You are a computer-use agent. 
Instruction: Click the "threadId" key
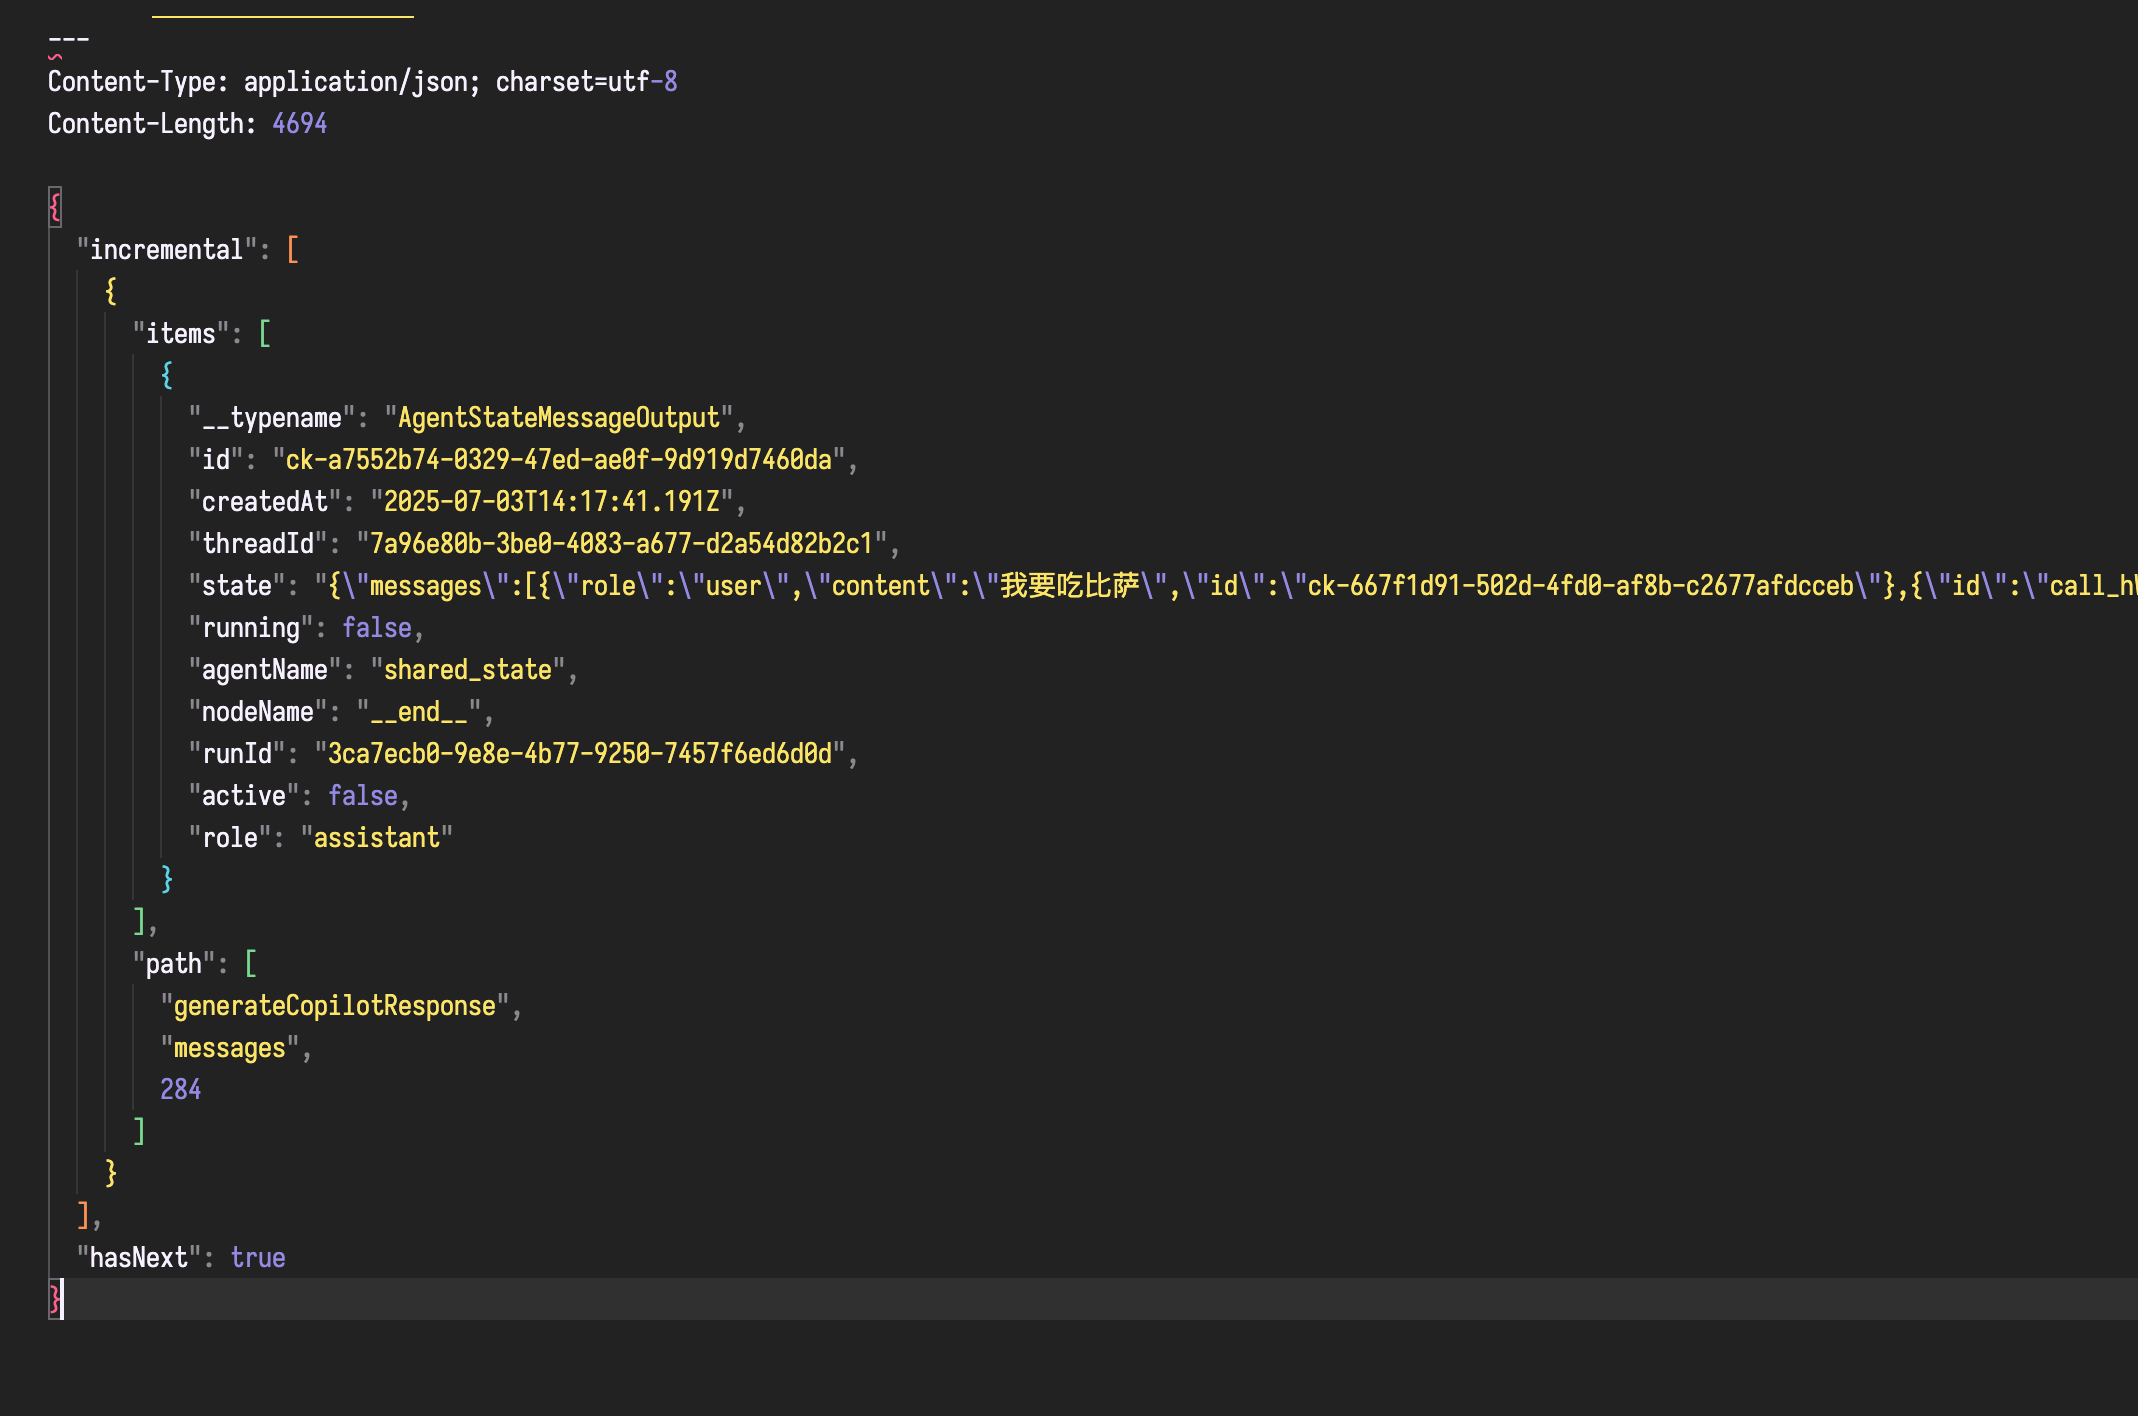258,544
